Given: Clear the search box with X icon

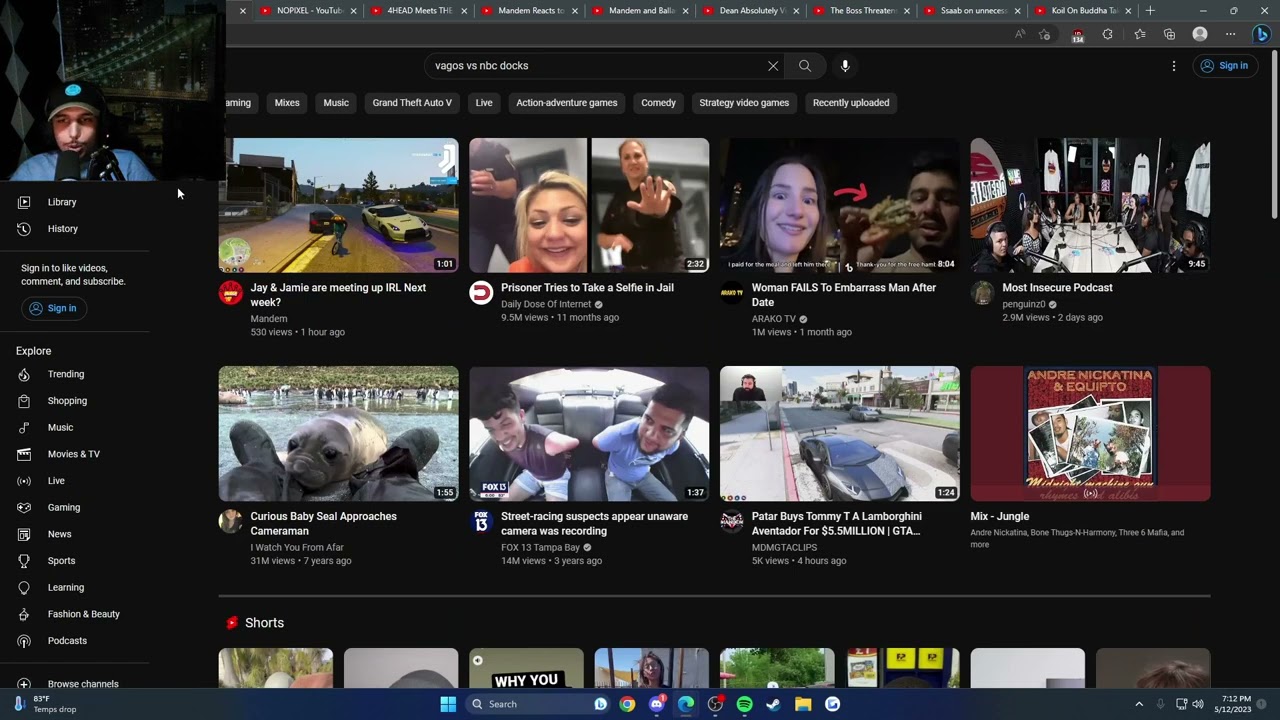Looking at the screenshot, I should point(773,66).
